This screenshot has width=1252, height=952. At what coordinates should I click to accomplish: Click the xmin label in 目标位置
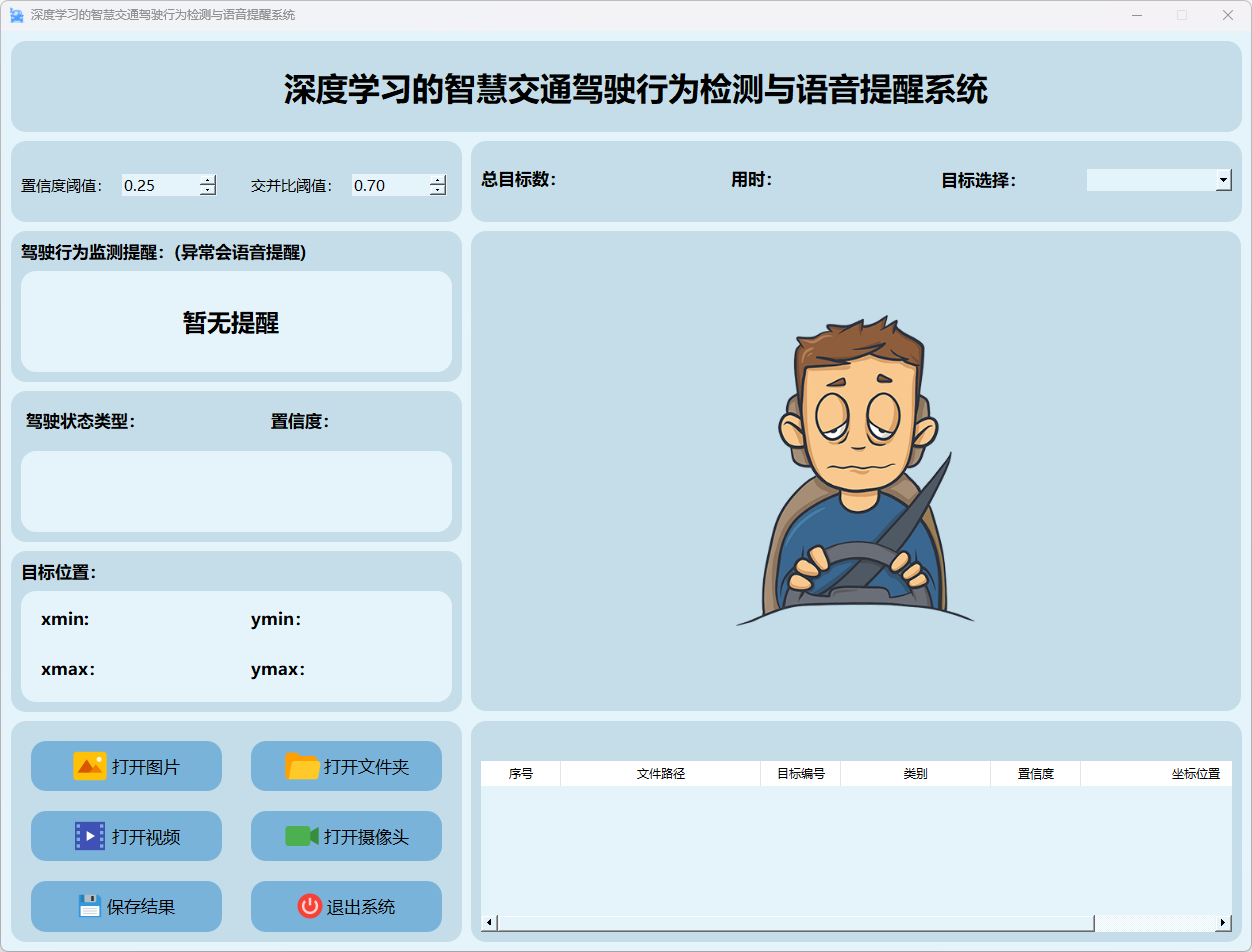[66, 620]
